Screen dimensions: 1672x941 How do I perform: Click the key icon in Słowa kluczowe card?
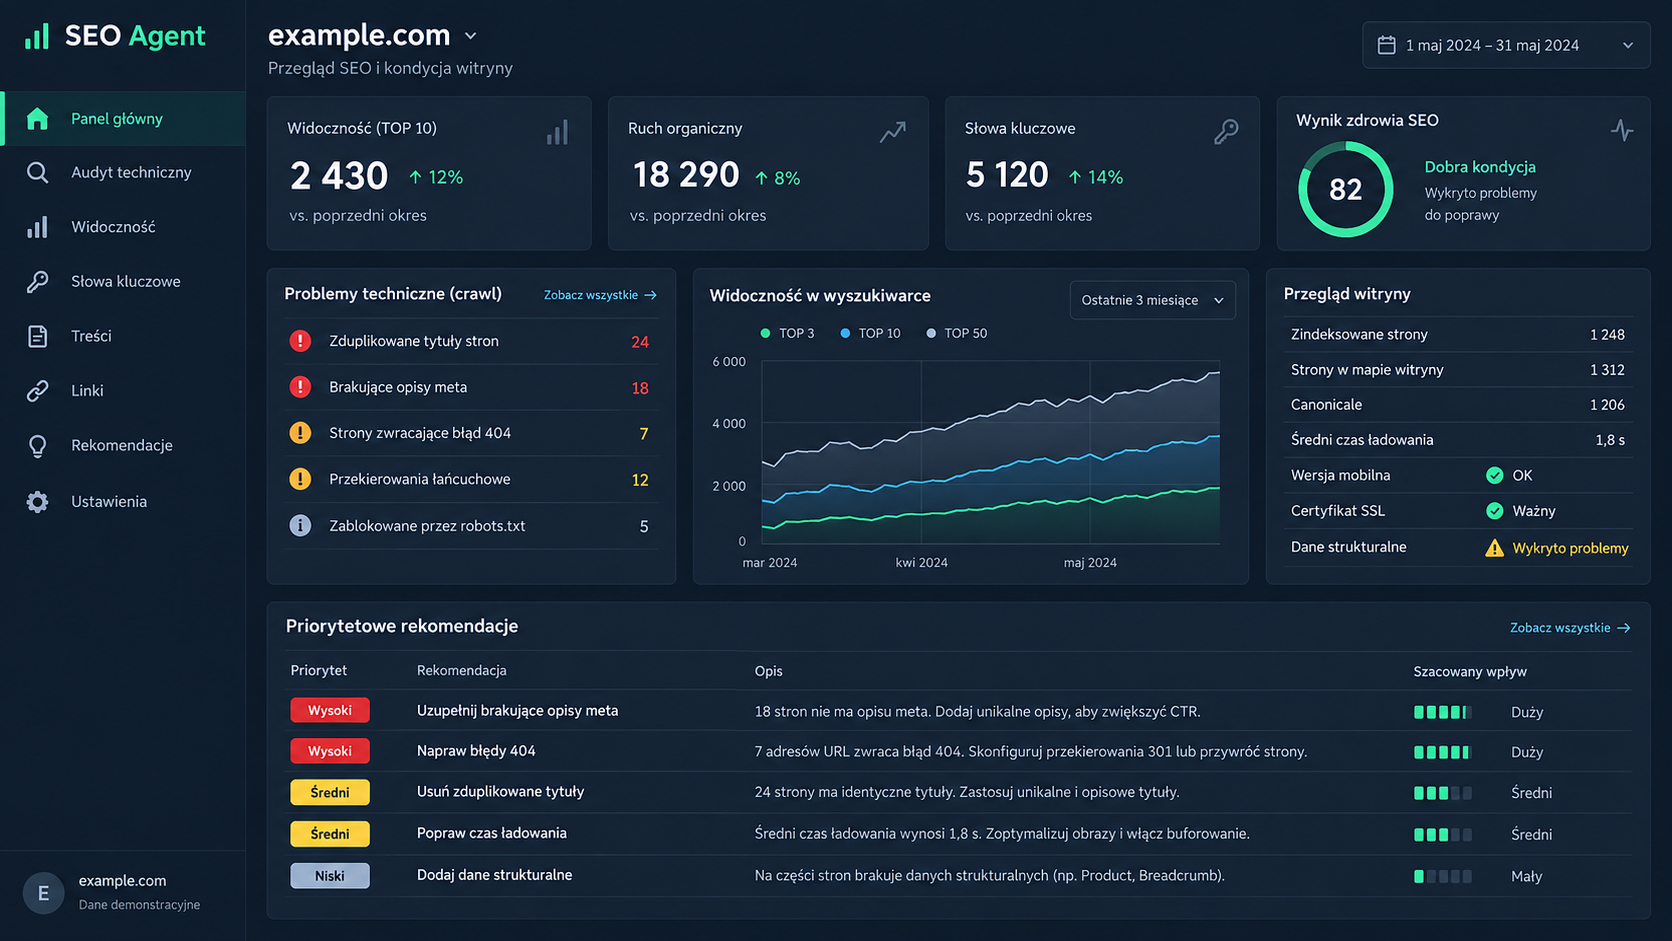(1226, 132)
